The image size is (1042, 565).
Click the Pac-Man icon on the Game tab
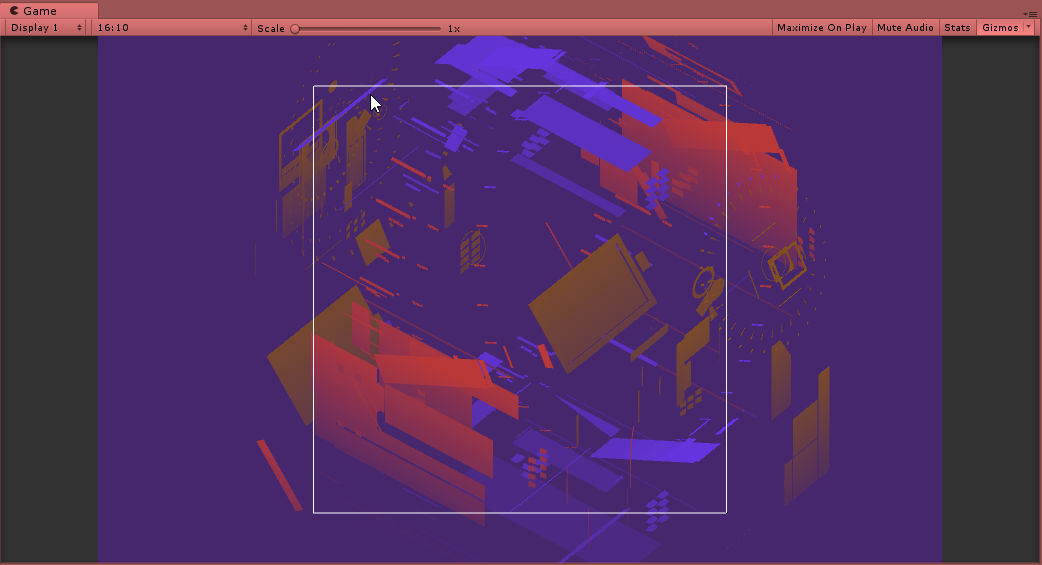coord(14,10)
